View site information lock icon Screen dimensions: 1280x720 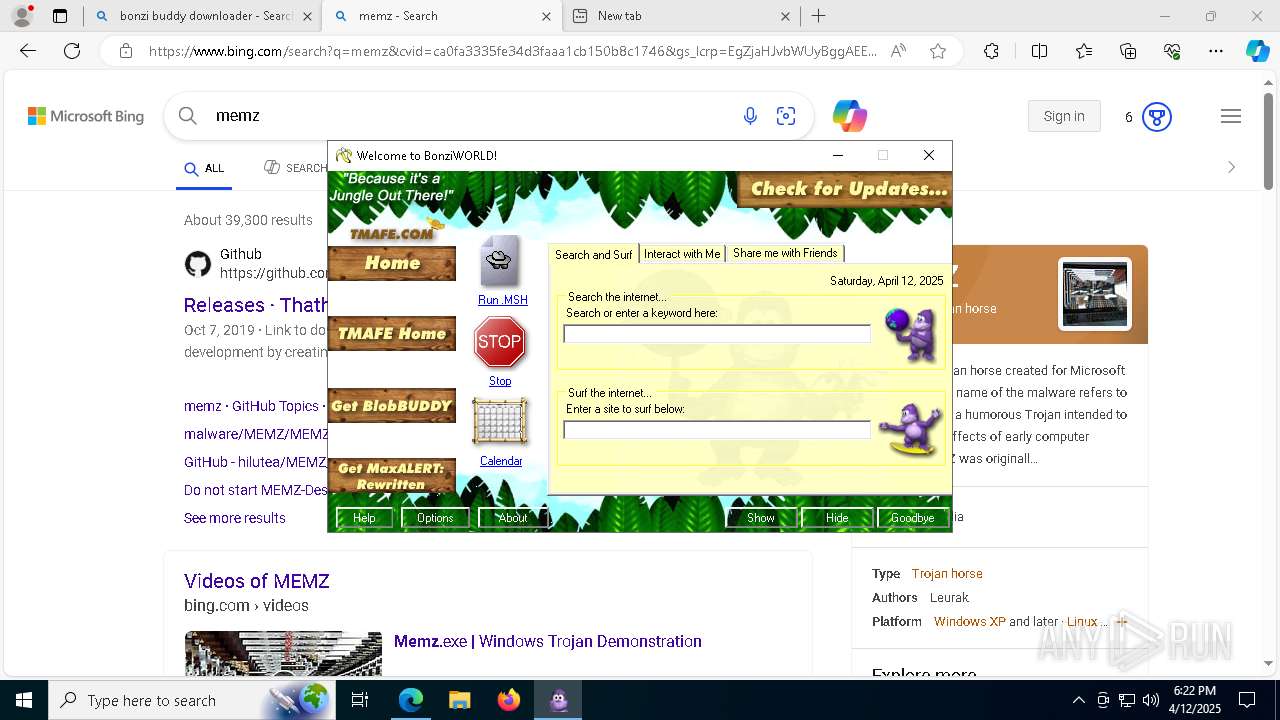click(125, 51)
